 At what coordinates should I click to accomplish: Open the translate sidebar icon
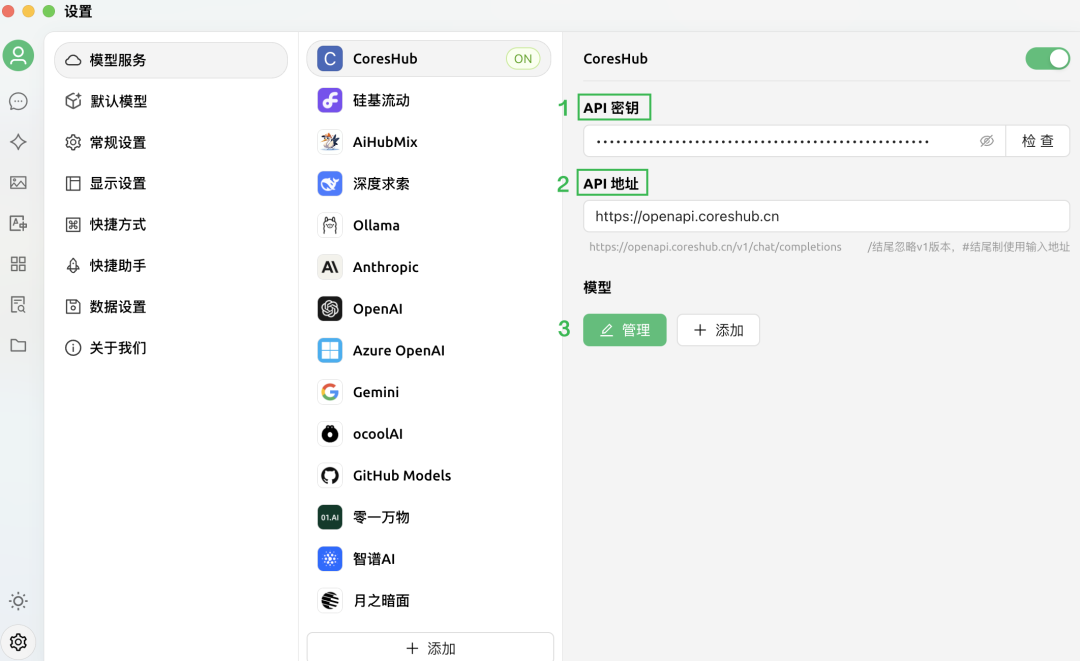click(x=19, y=223)
